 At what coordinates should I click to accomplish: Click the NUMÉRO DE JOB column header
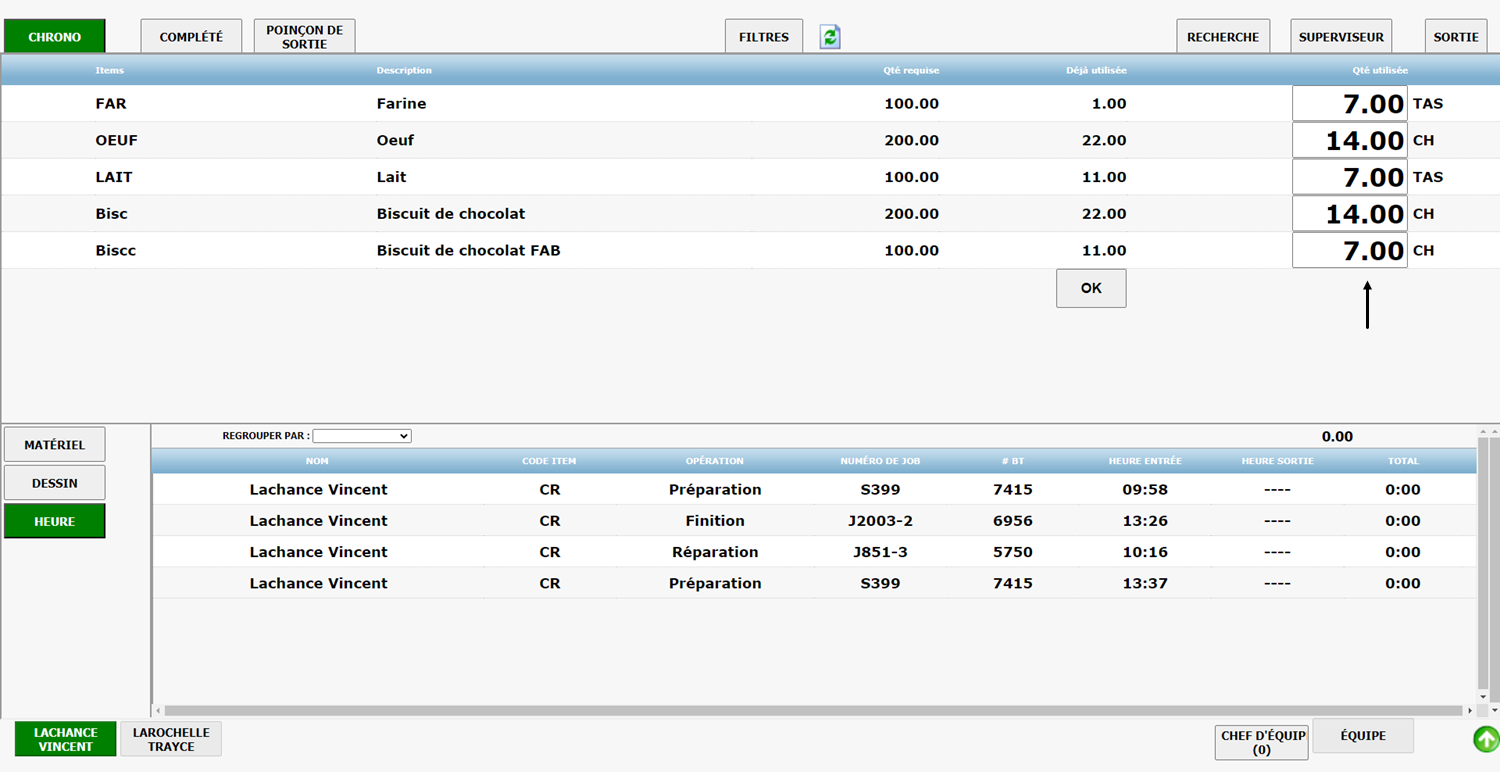880,461
